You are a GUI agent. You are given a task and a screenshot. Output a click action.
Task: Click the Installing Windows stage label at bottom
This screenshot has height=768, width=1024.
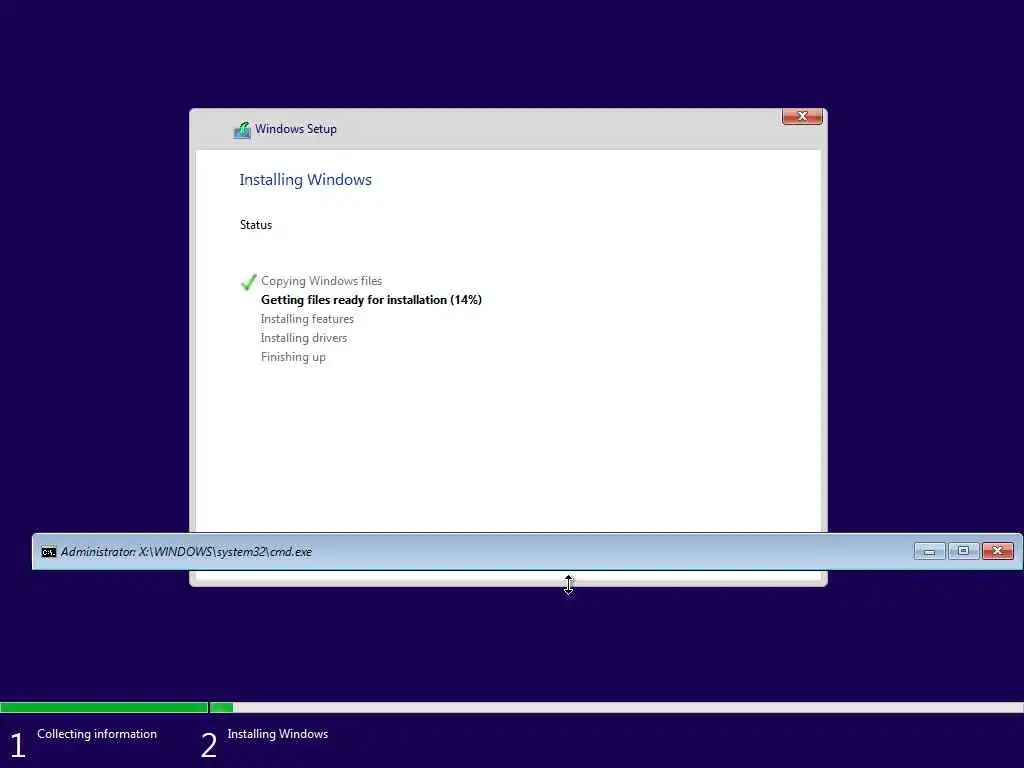click(x=278, y=734)
